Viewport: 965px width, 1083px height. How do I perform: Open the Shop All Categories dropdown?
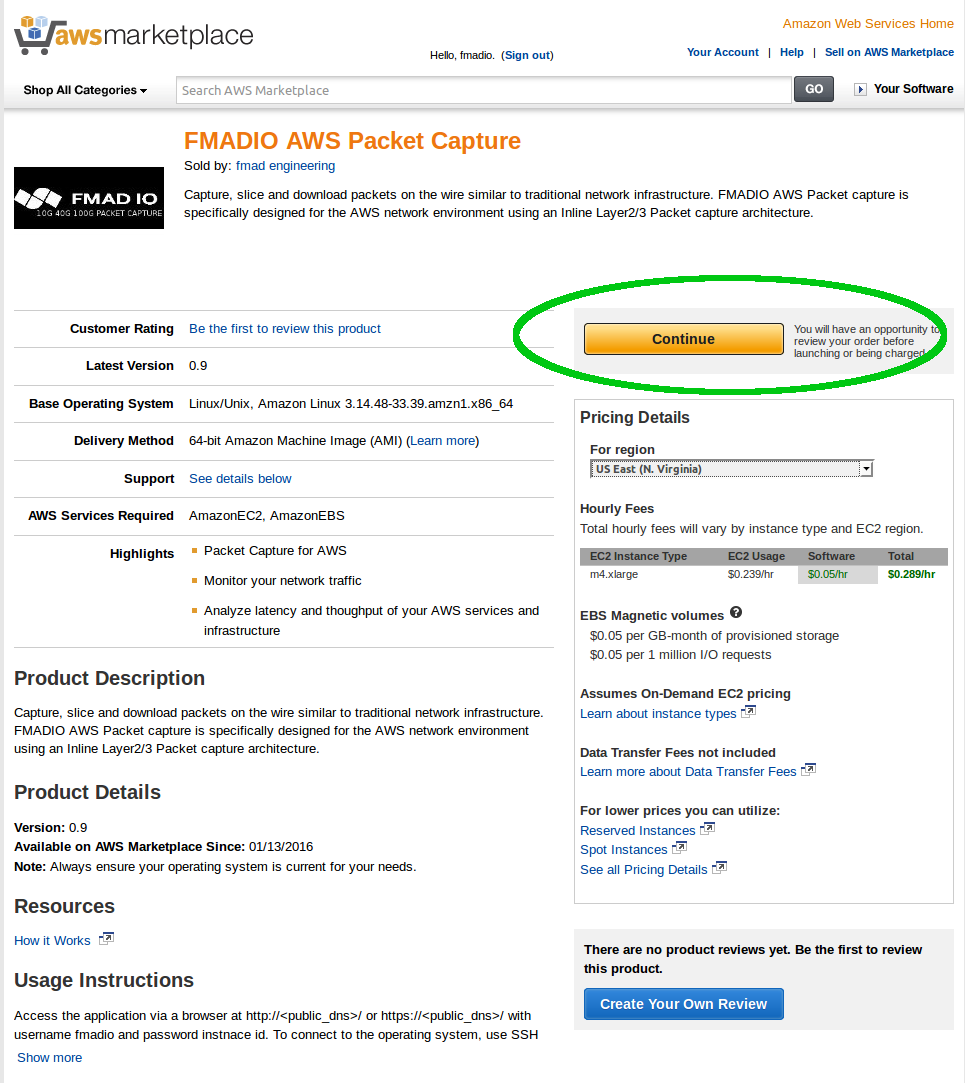[x=84, y=89]
